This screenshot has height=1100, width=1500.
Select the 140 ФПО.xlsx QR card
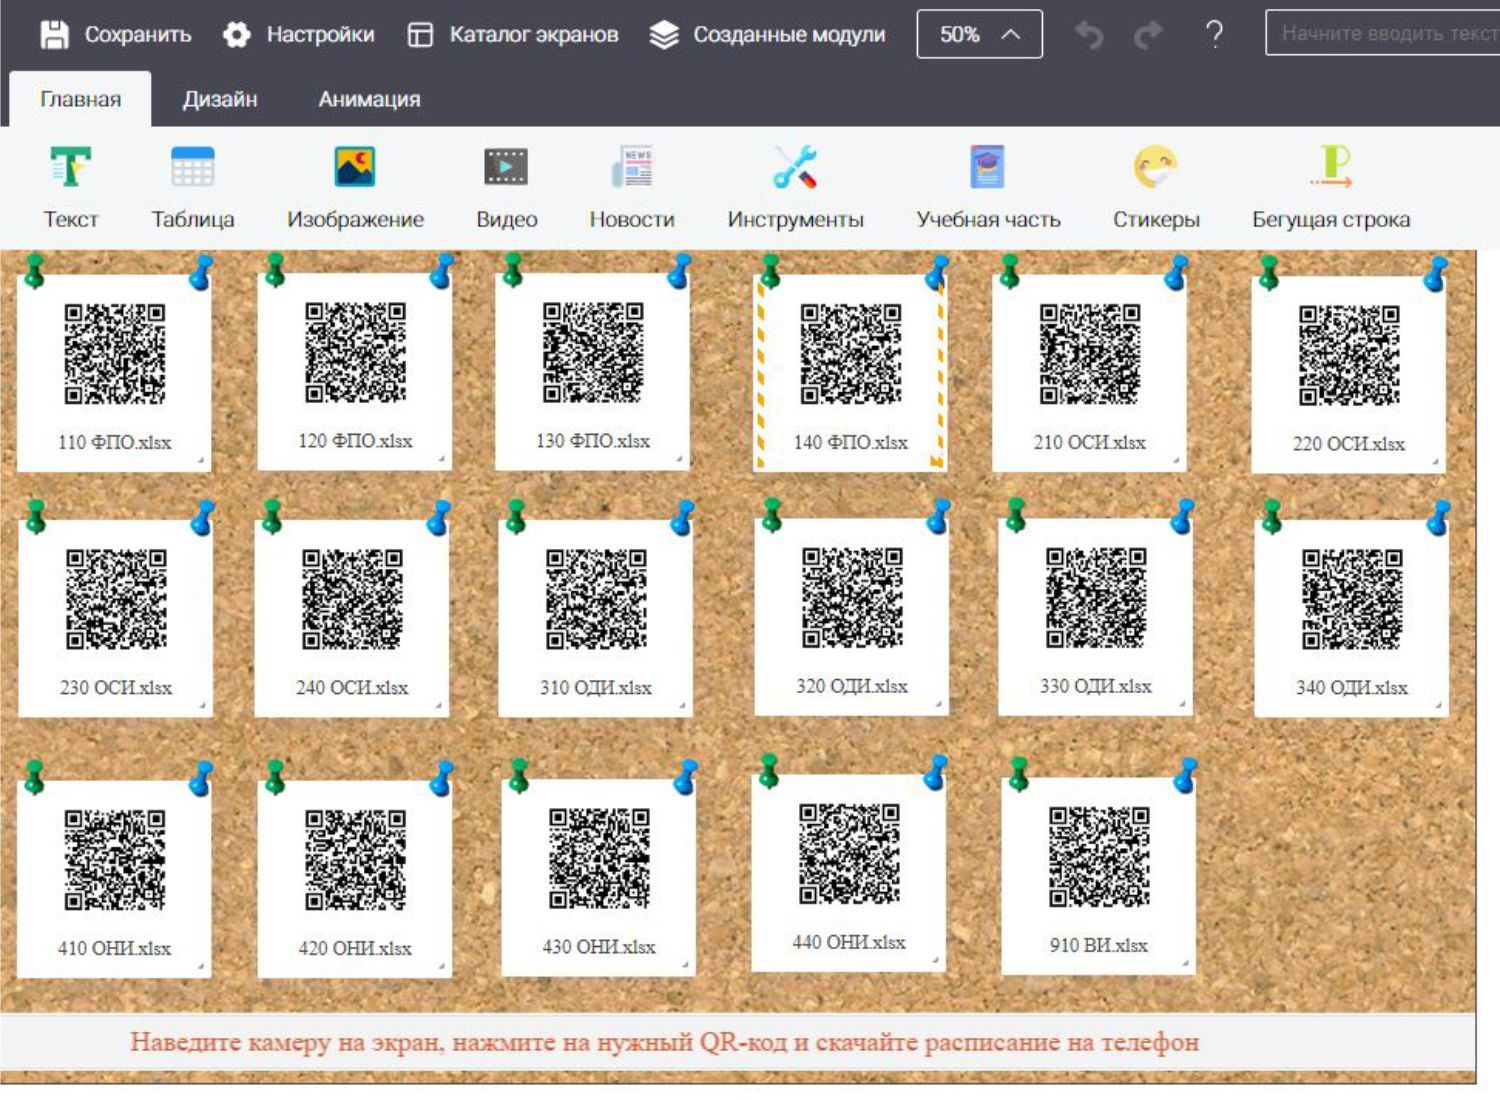(850, 372)
